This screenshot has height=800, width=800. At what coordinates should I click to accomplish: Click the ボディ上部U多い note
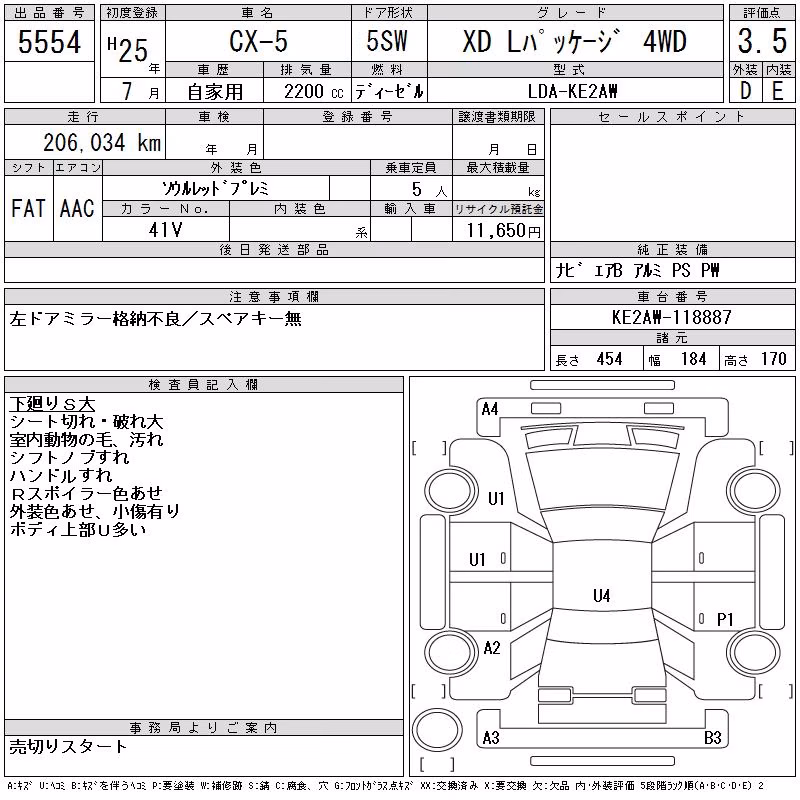click(78, 530)
